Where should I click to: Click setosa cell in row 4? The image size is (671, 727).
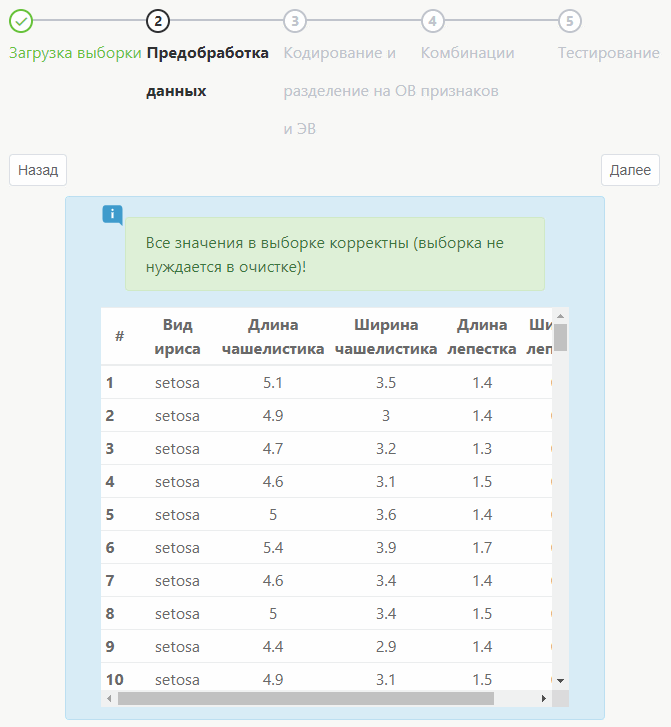177,482
